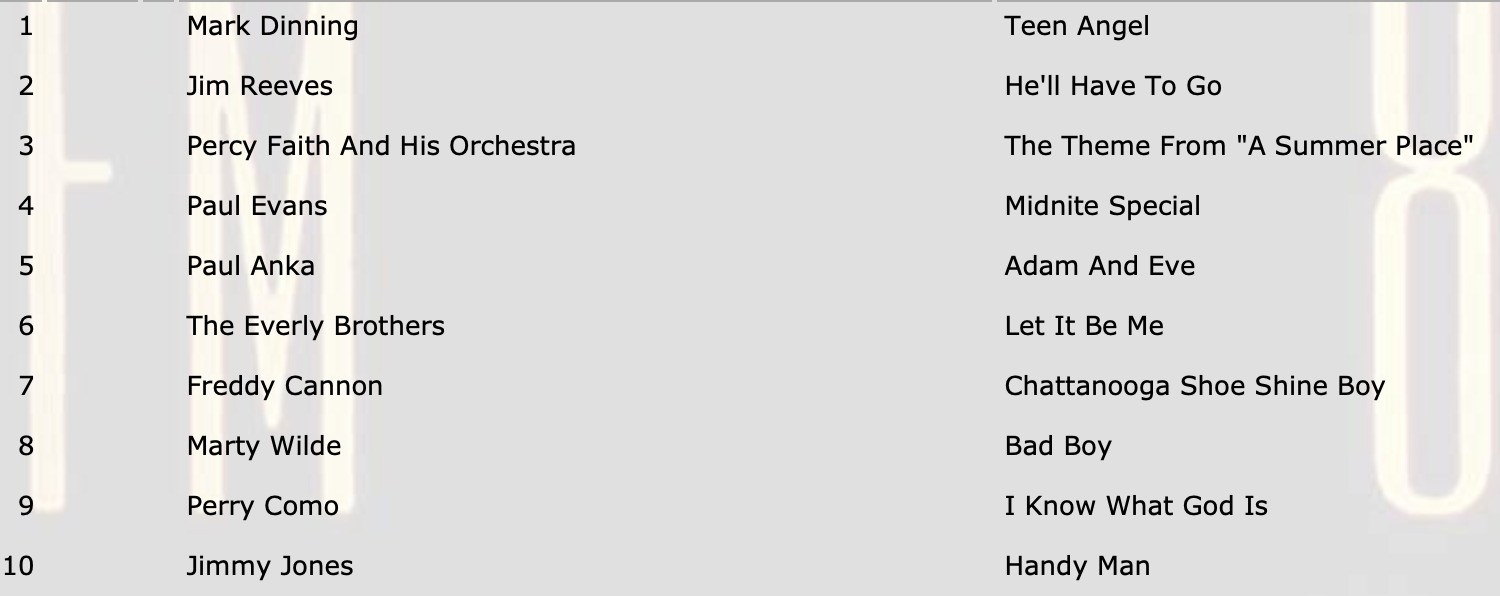Click the artist Paul Anka
The image size is (1500, 596).
[x=251, y=266]
